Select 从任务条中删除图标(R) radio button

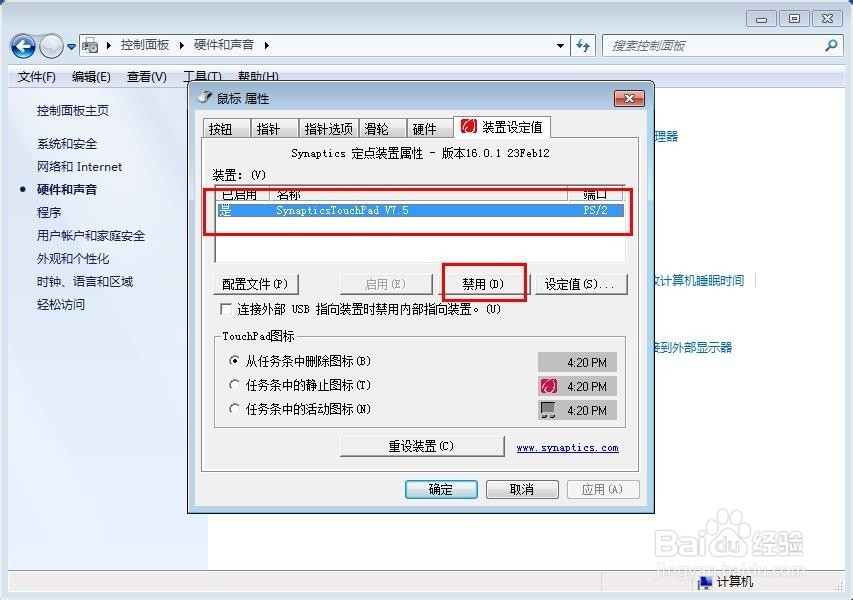click(234, 361)
